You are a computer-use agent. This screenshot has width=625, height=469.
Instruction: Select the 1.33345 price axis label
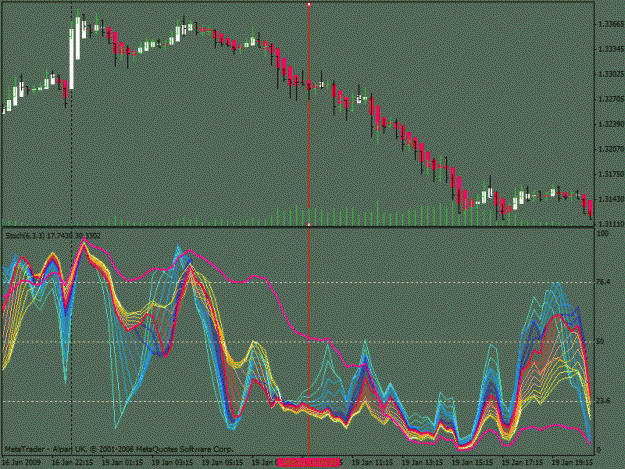611,49
